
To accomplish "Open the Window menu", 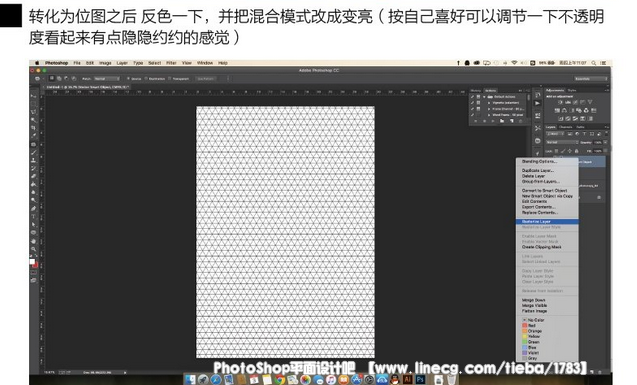I will [205, 63].
